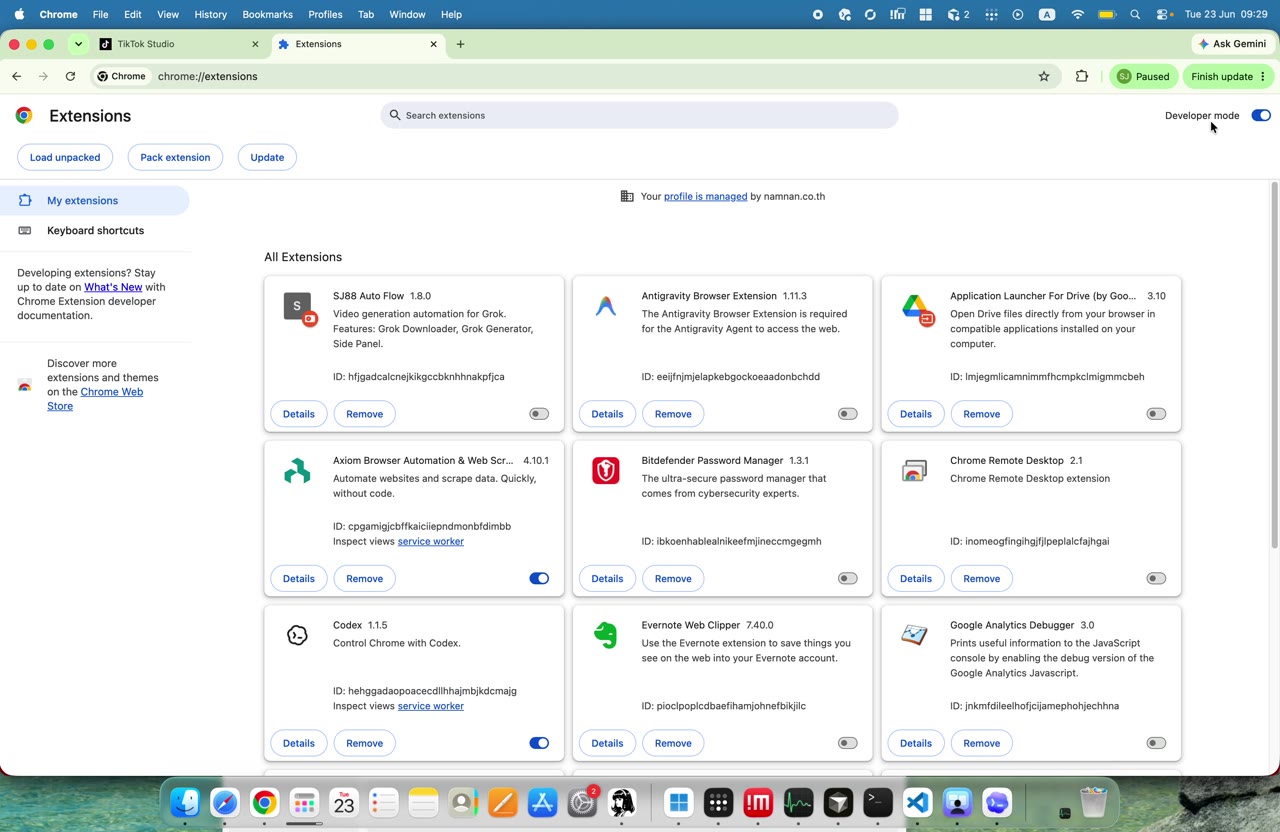Open the Codex service worker link
Viewport: 1280px width, 832px height.
point(431,706)
